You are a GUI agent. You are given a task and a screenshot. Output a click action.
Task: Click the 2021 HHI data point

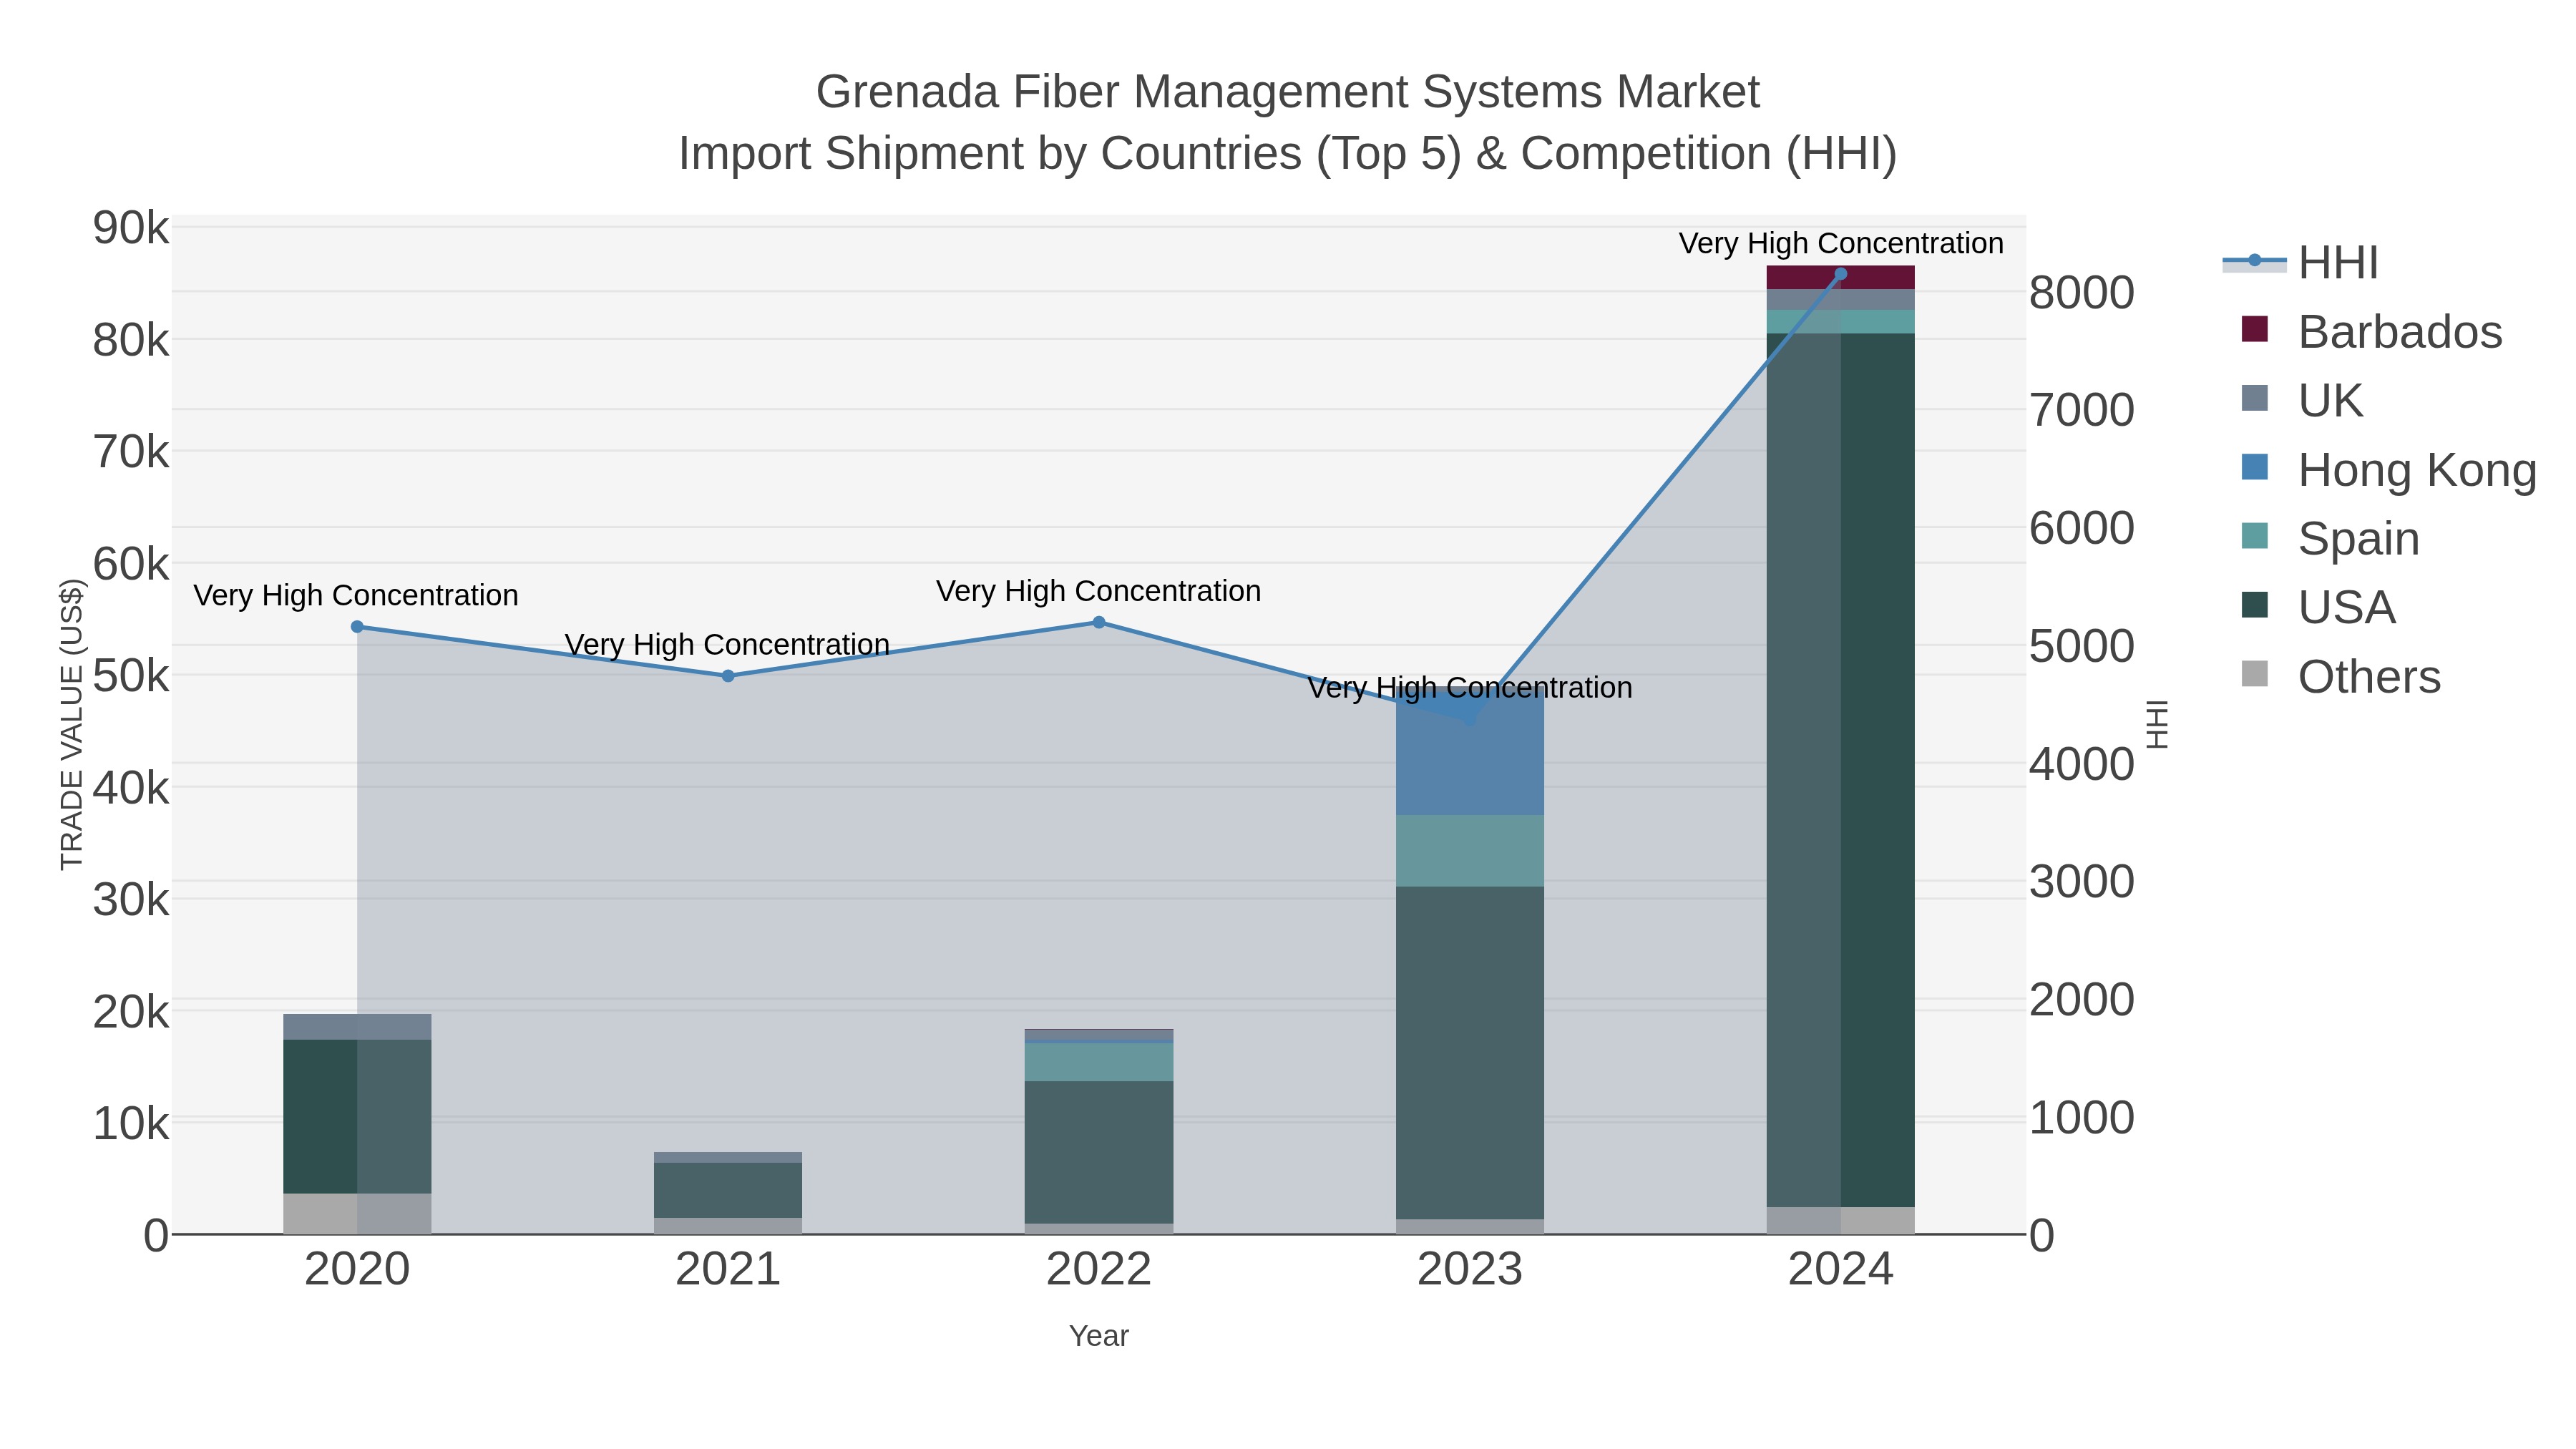click(x=728, y=676)
